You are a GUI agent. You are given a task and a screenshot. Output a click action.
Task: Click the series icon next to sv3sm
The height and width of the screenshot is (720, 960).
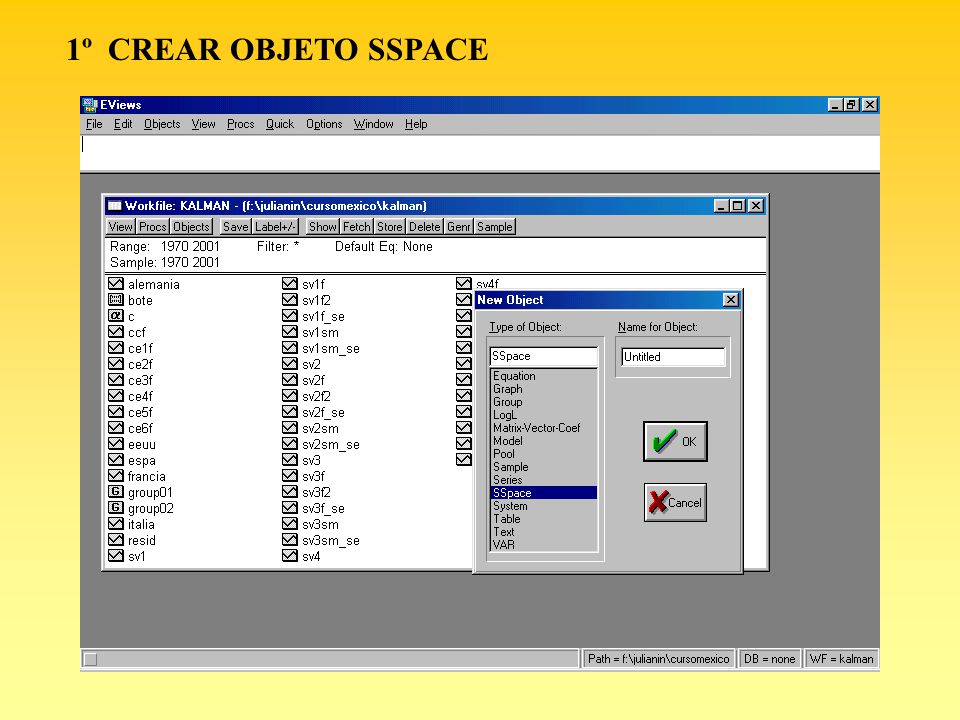(x=290, y=523)
